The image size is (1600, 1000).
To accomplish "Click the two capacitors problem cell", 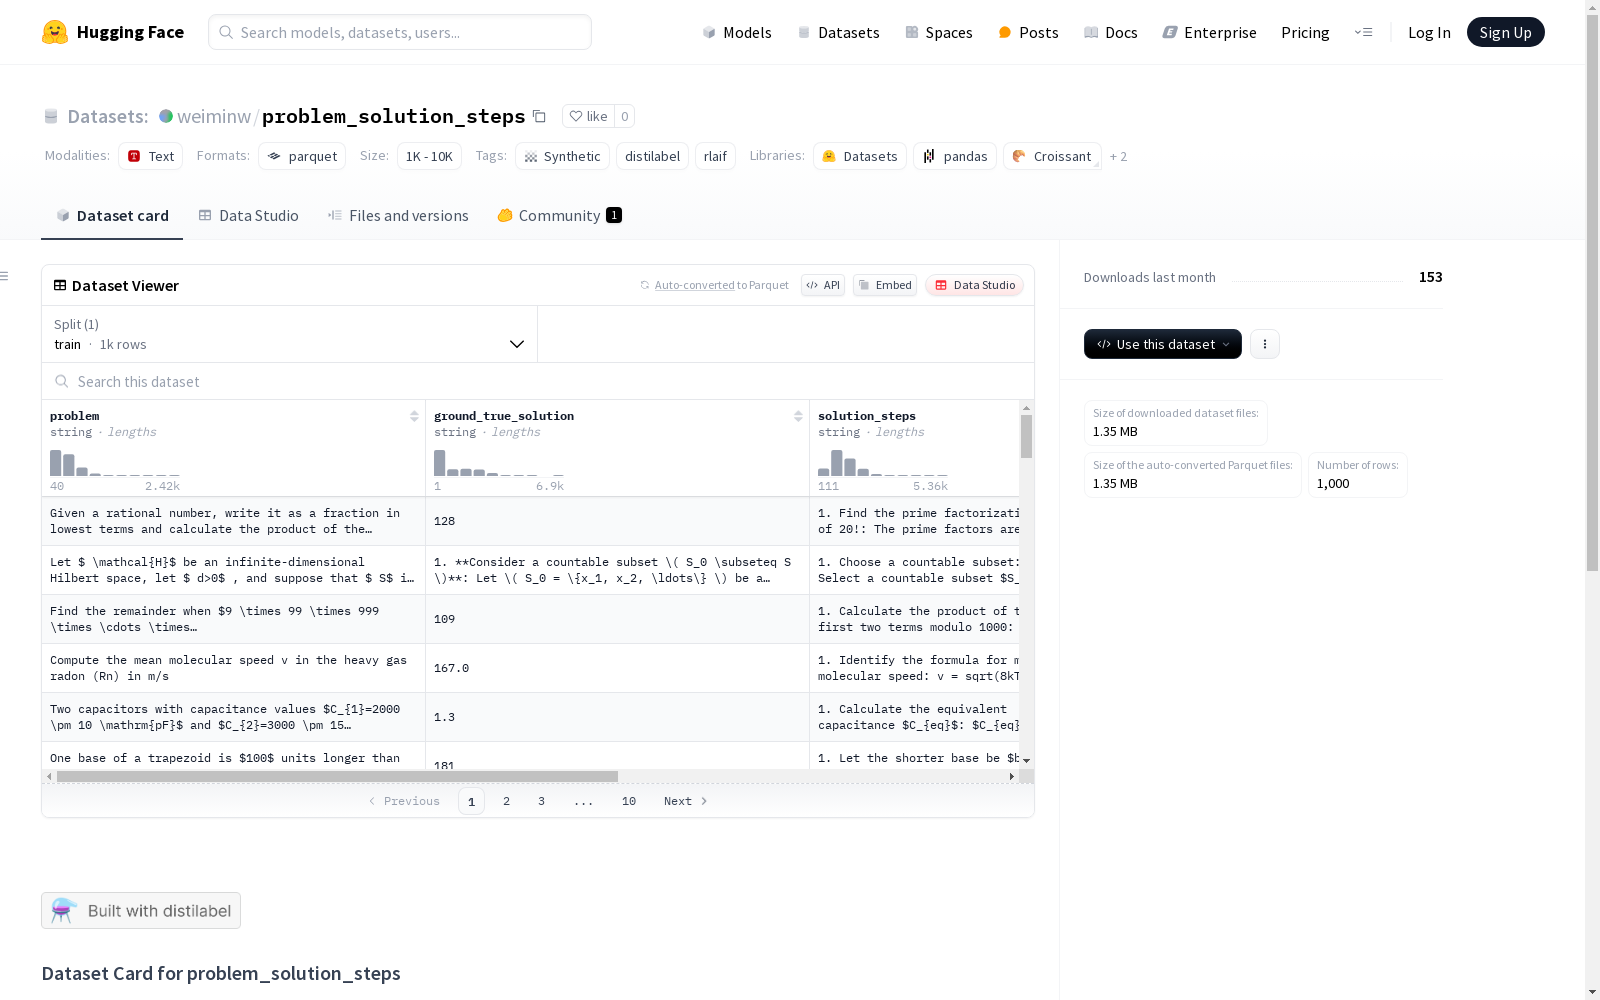I will [x=234, y=717].
